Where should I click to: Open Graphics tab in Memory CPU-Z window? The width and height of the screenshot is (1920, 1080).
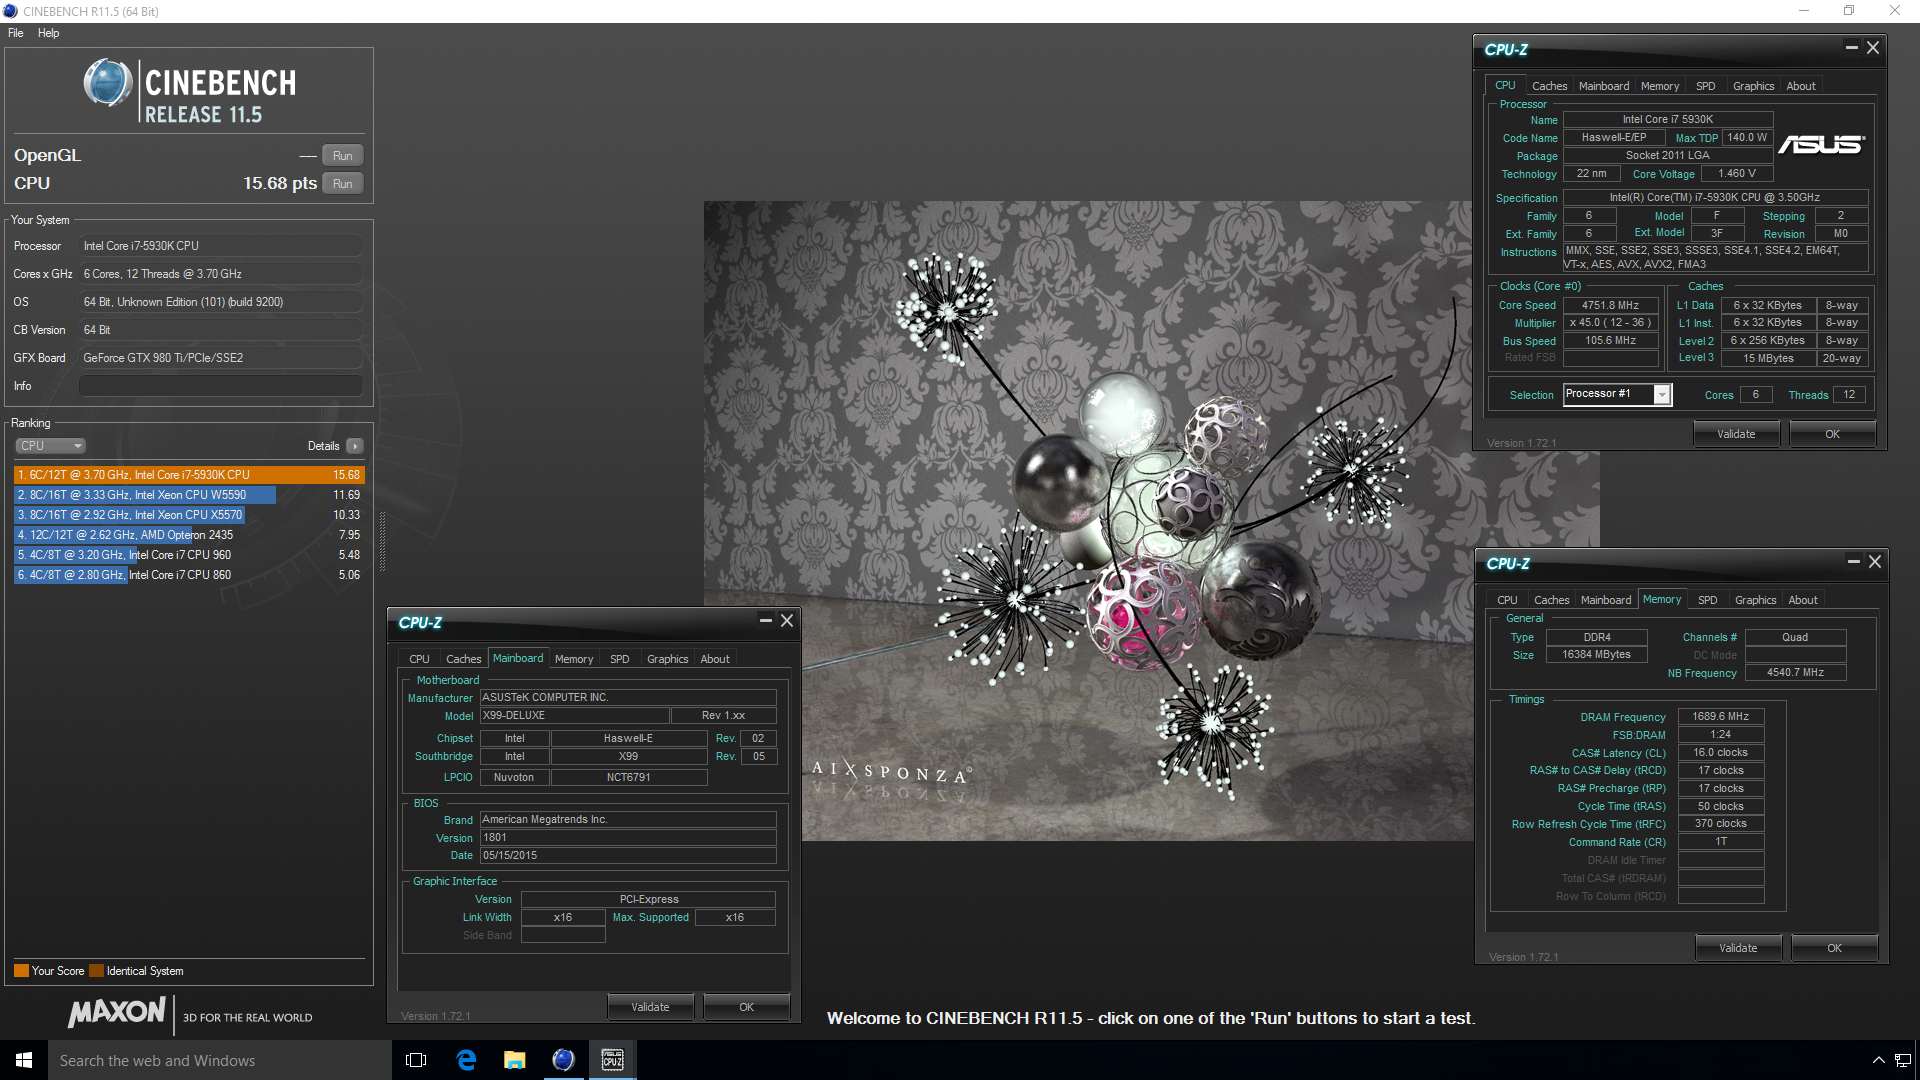(1755, 600)
